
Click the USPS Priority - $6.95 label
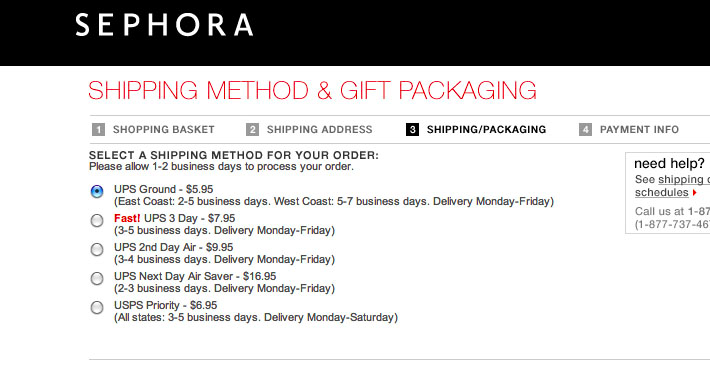click(x=165, y=305)
